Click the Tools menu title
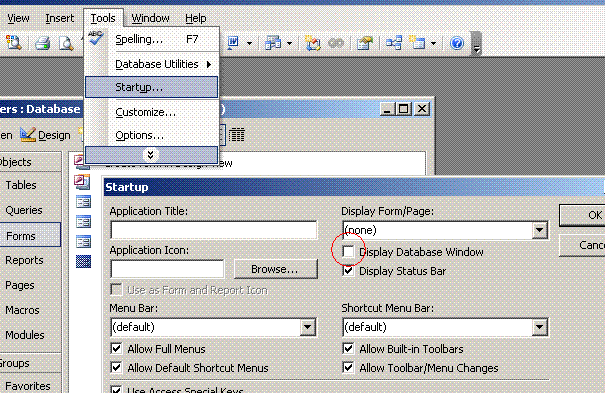The width and height of the screenshot is (605, 393). 103,18
